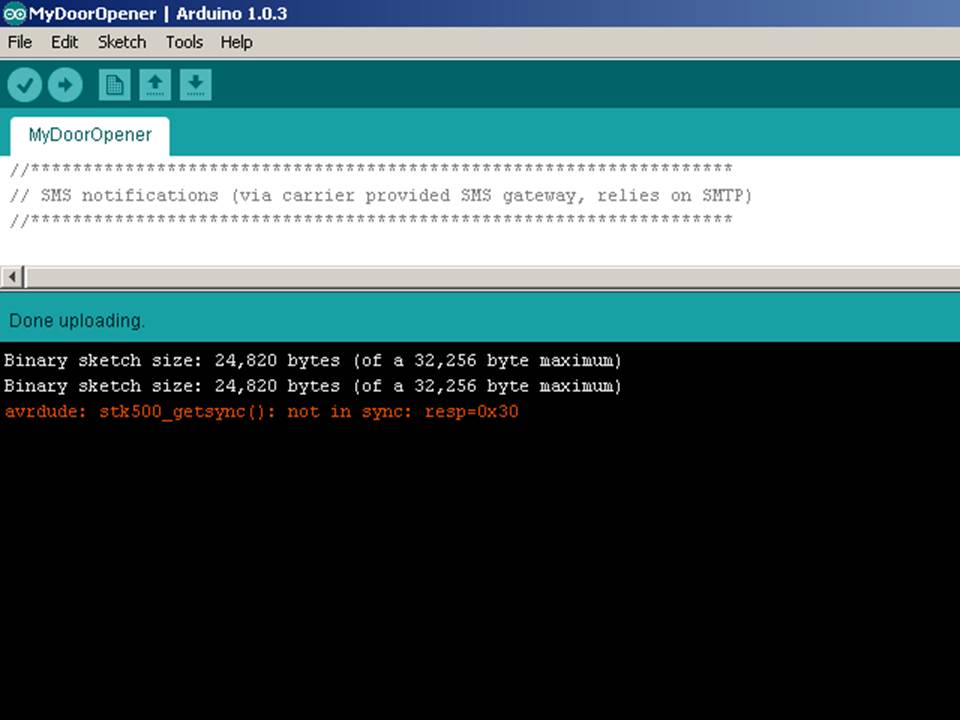Click the 'Done uploading.' status message
960x720 pixels.
[77, 321]
